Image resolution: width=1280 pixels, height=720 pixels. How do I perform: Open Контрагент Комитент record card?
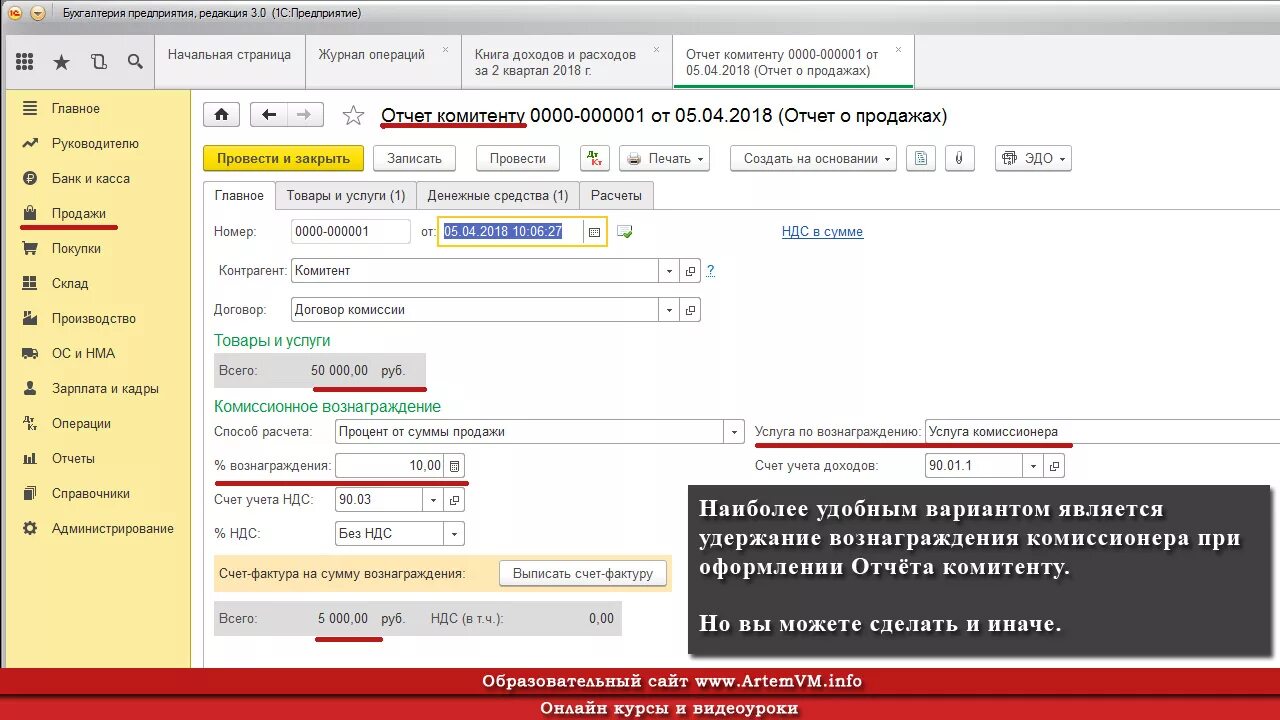(690, 271)
